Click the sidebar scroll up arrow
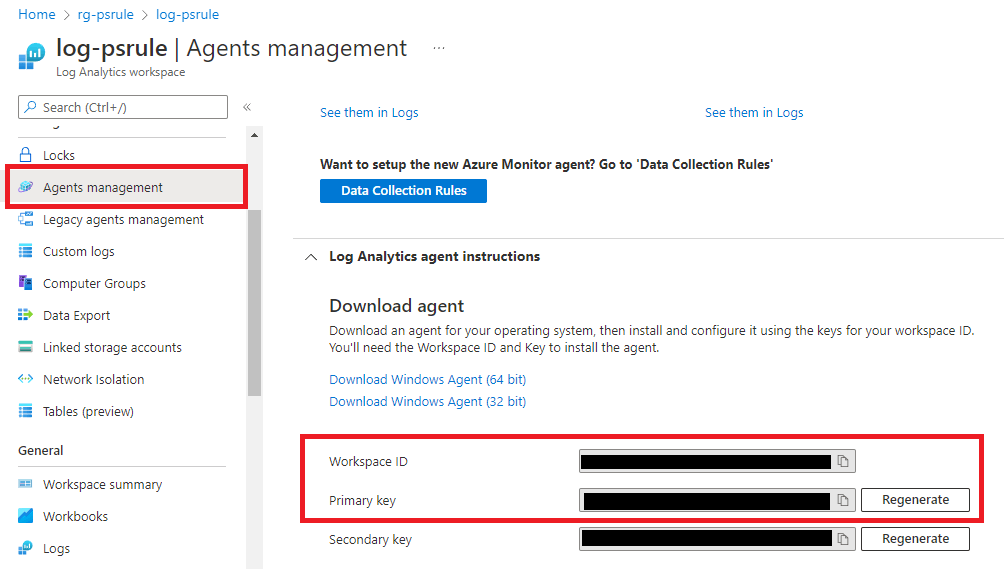The width and height of the screenshot is (1004, 569). pyautogui.click(x=254, y=135)
